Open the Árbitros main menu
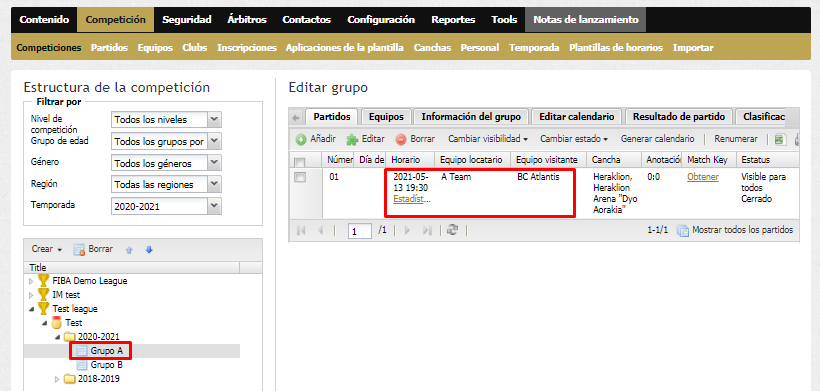 click(247, 20)
